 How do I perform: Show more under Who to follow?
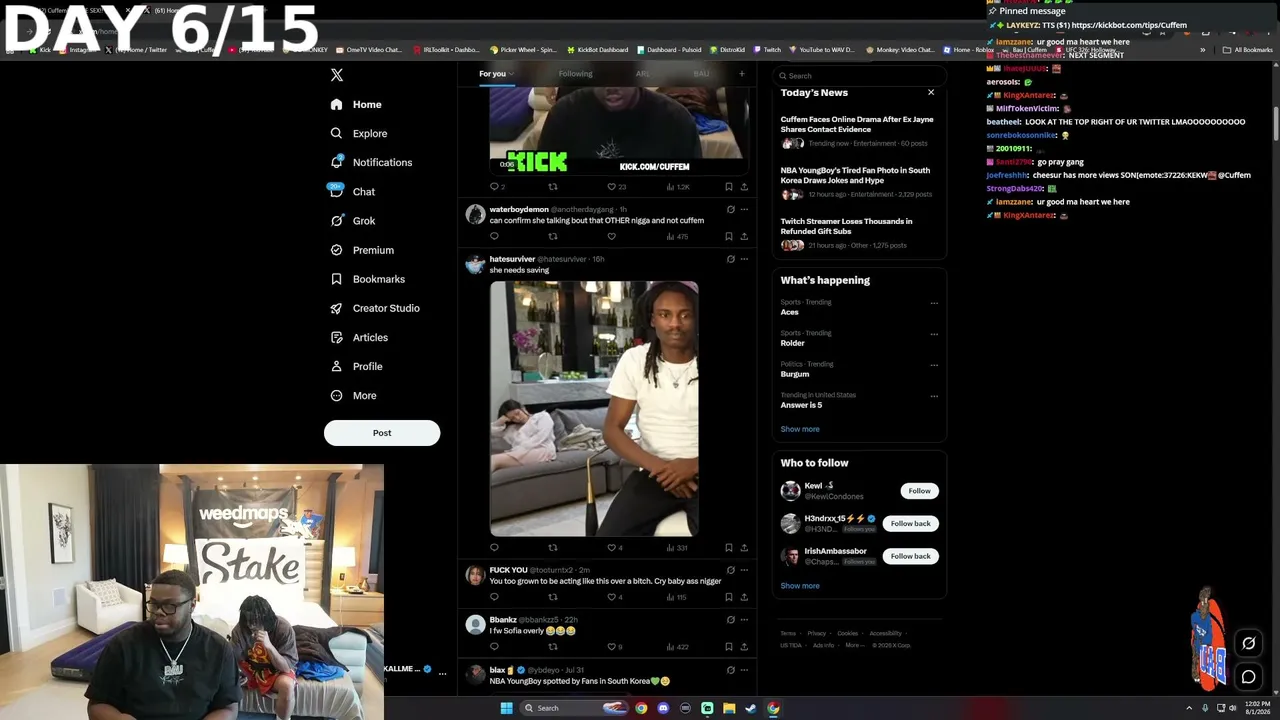pyautogui.click(x=800, y=586)
